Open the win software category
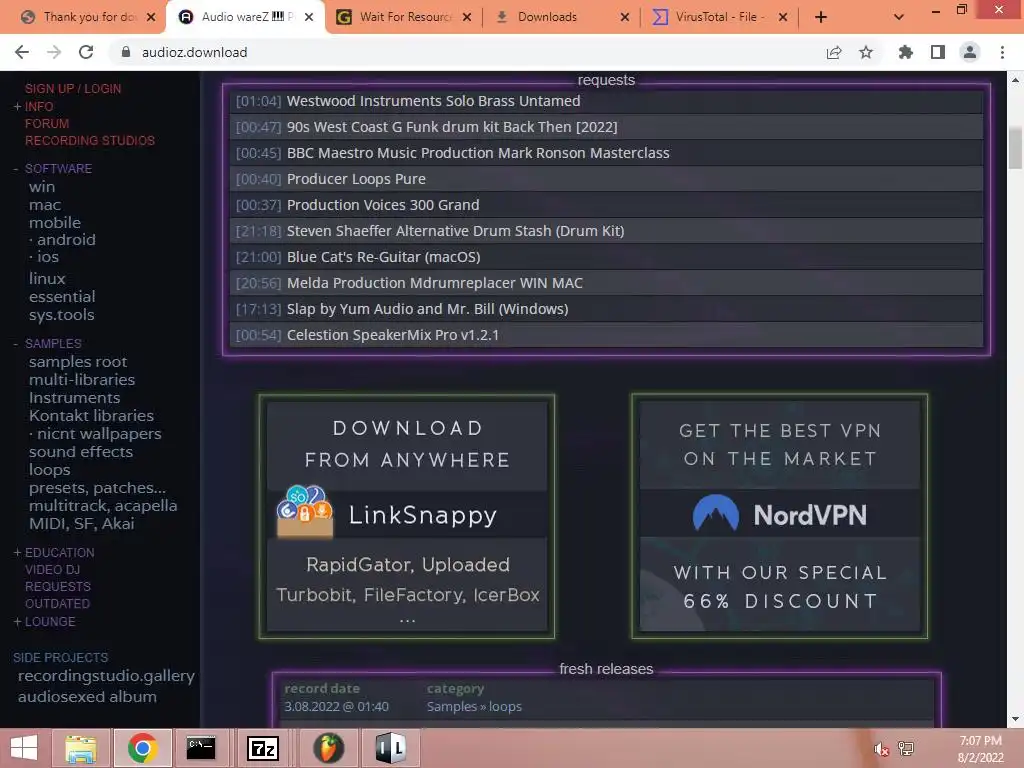This screenshot has width=1024, height=768. (x=42, y=187)
